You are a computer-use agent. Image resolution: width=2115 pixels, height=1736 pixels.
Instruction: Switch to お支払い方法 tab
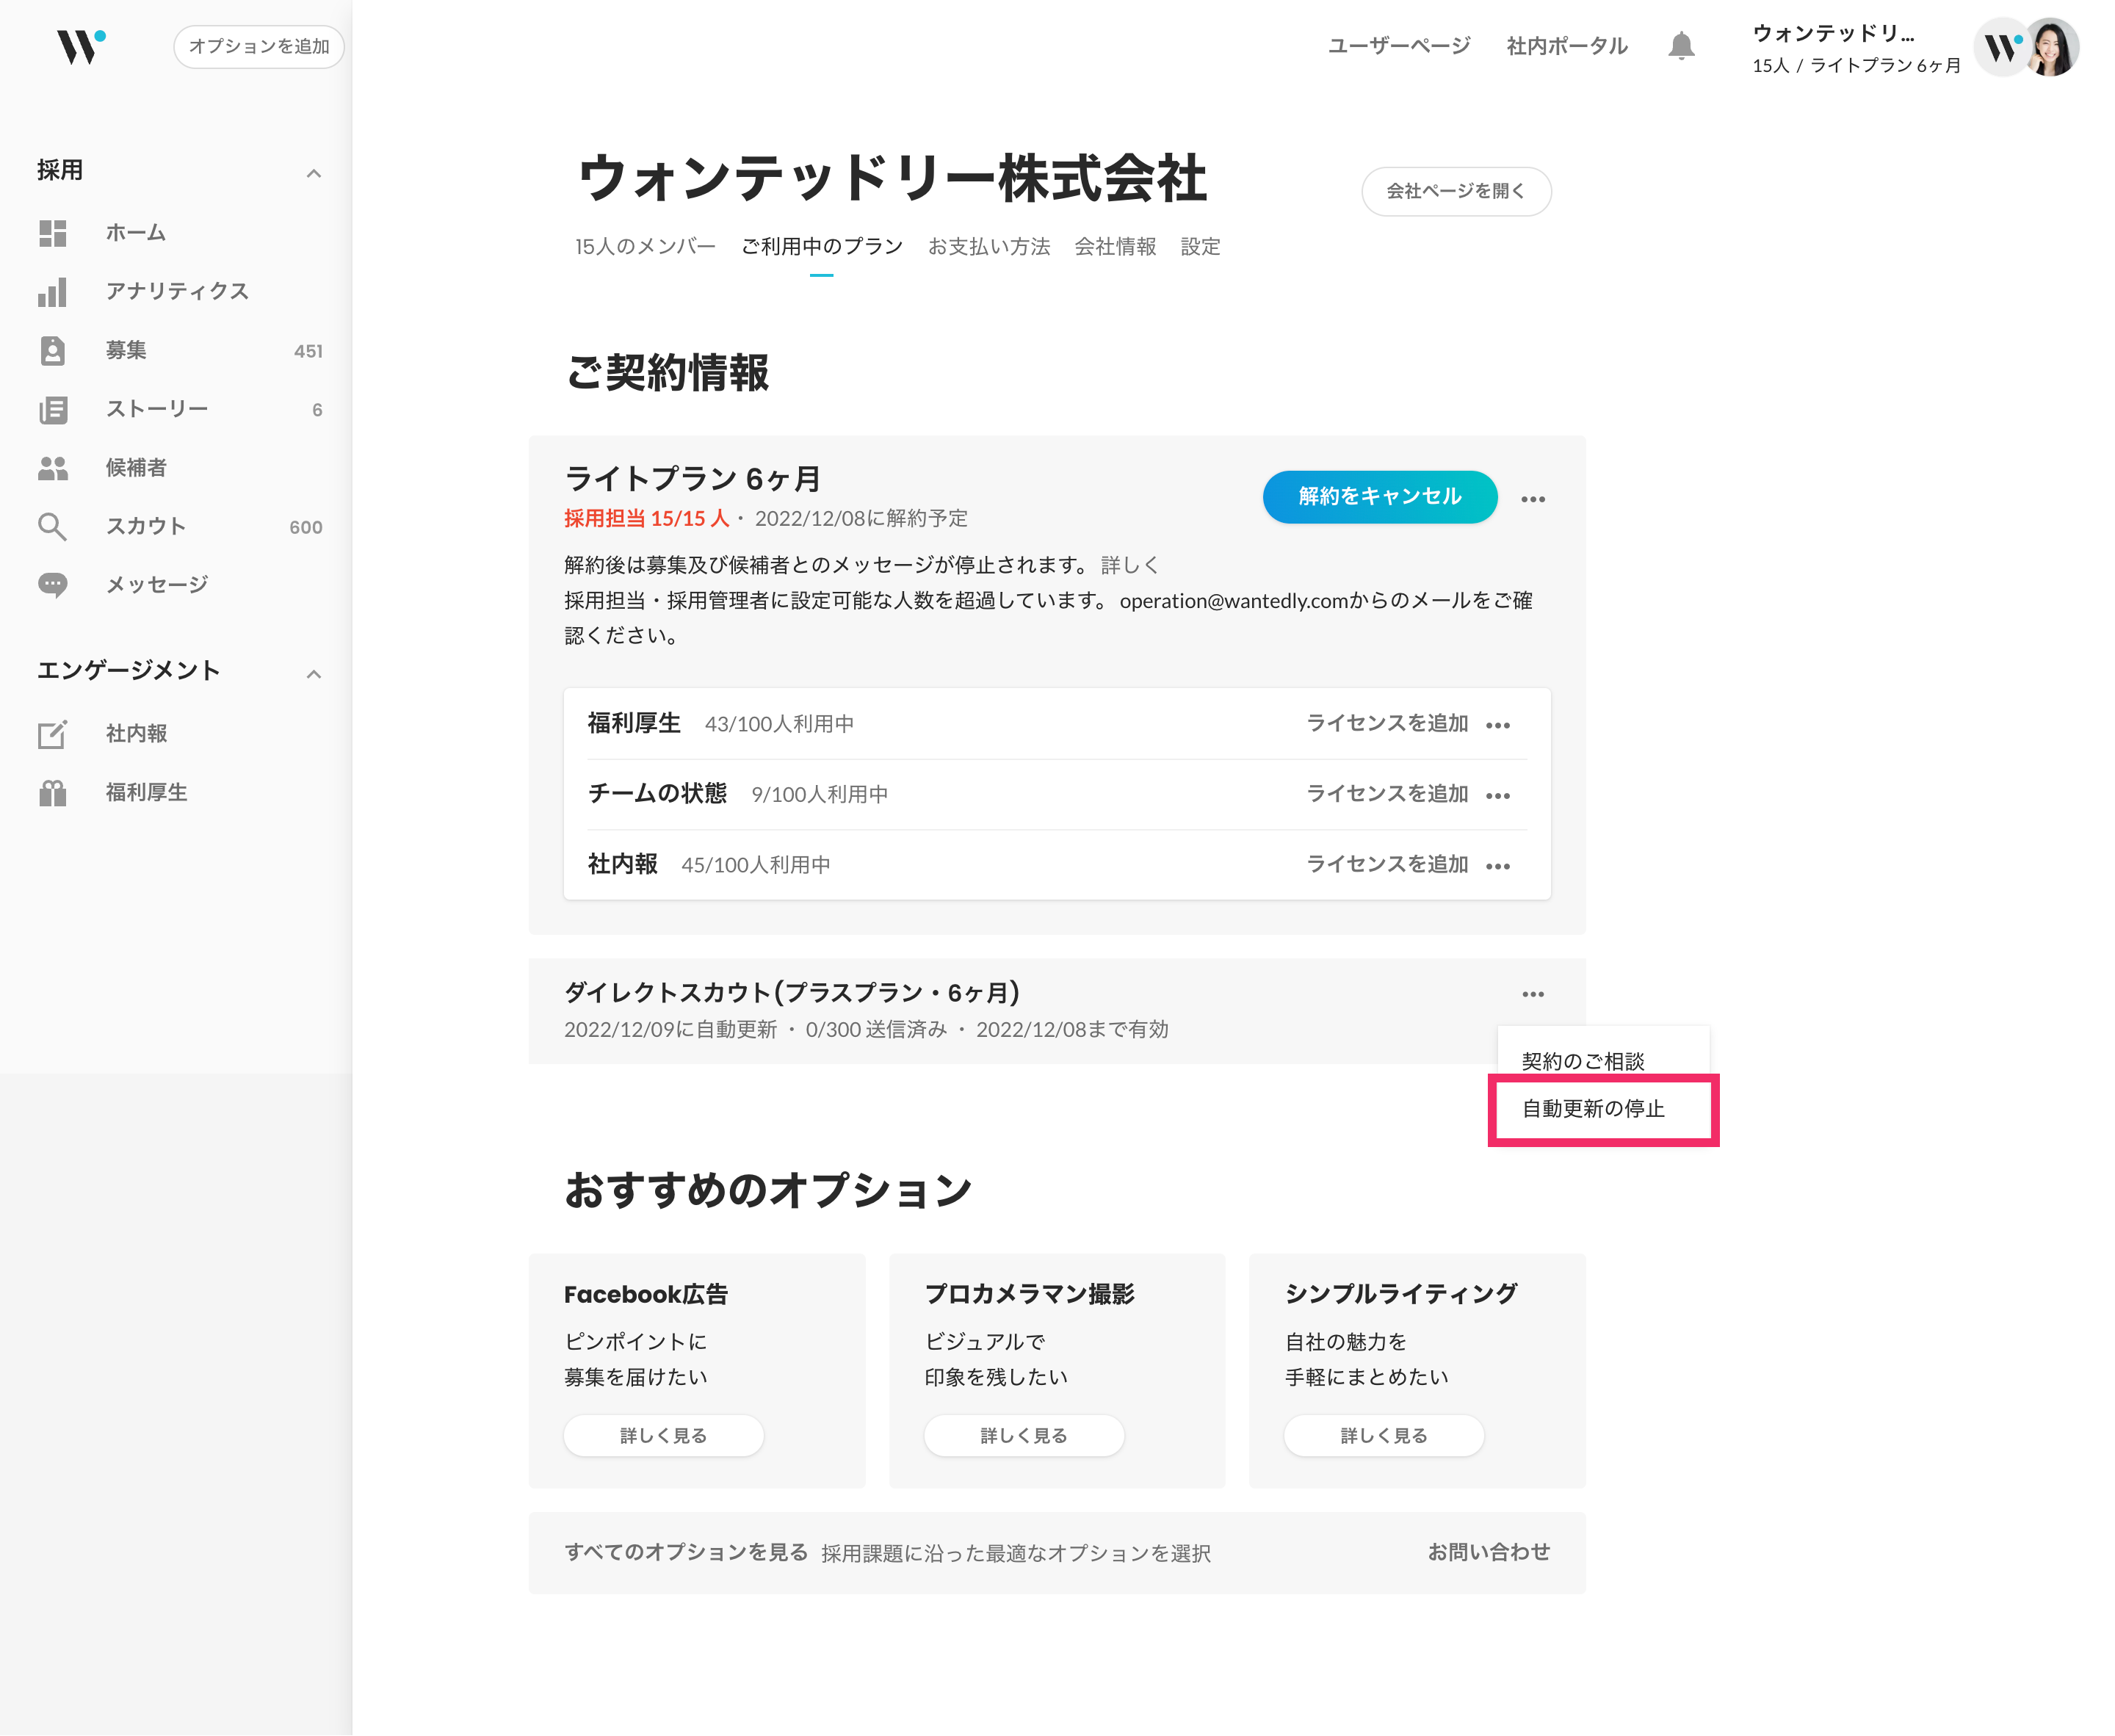[988, 247]
